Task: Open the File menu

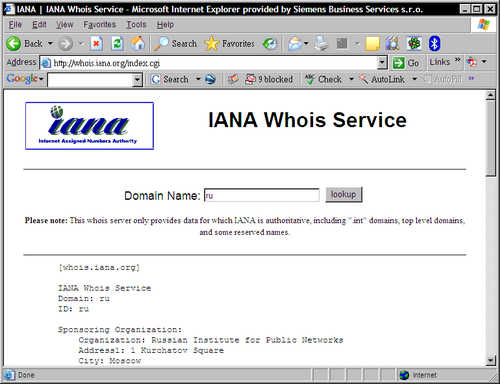Action: tap(15, 25)
